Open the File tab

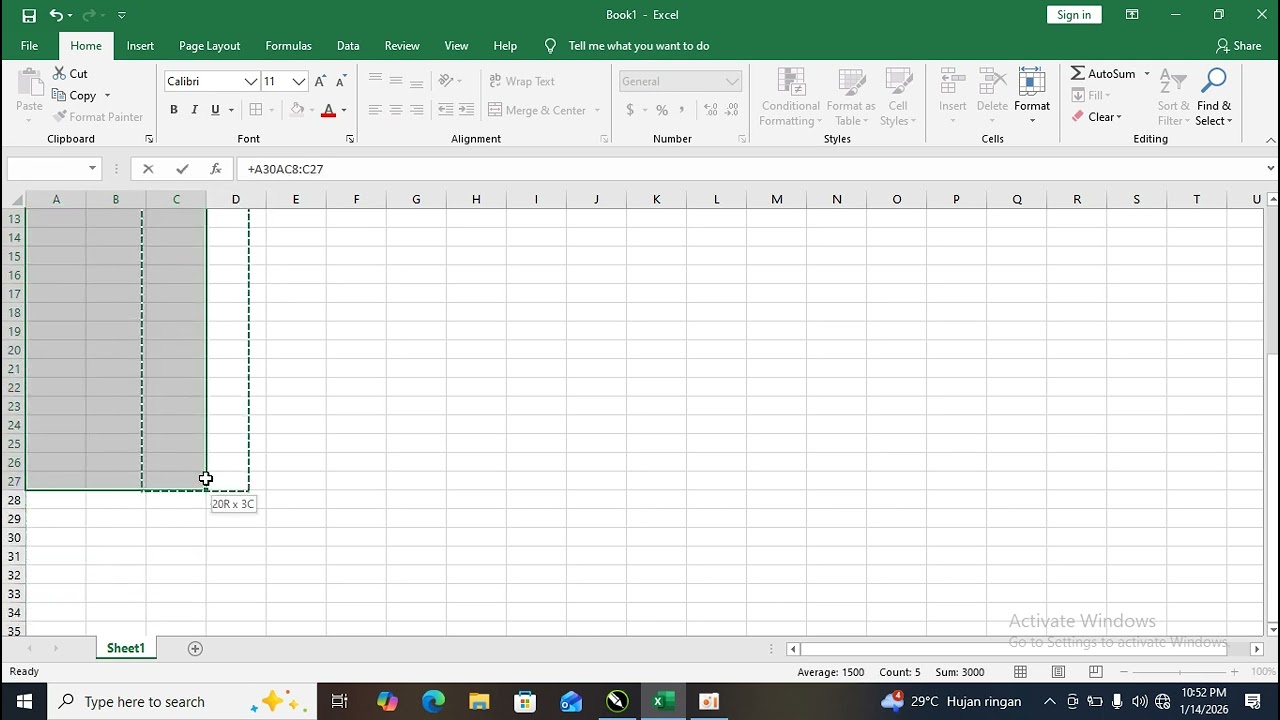[x=29, y=46]
